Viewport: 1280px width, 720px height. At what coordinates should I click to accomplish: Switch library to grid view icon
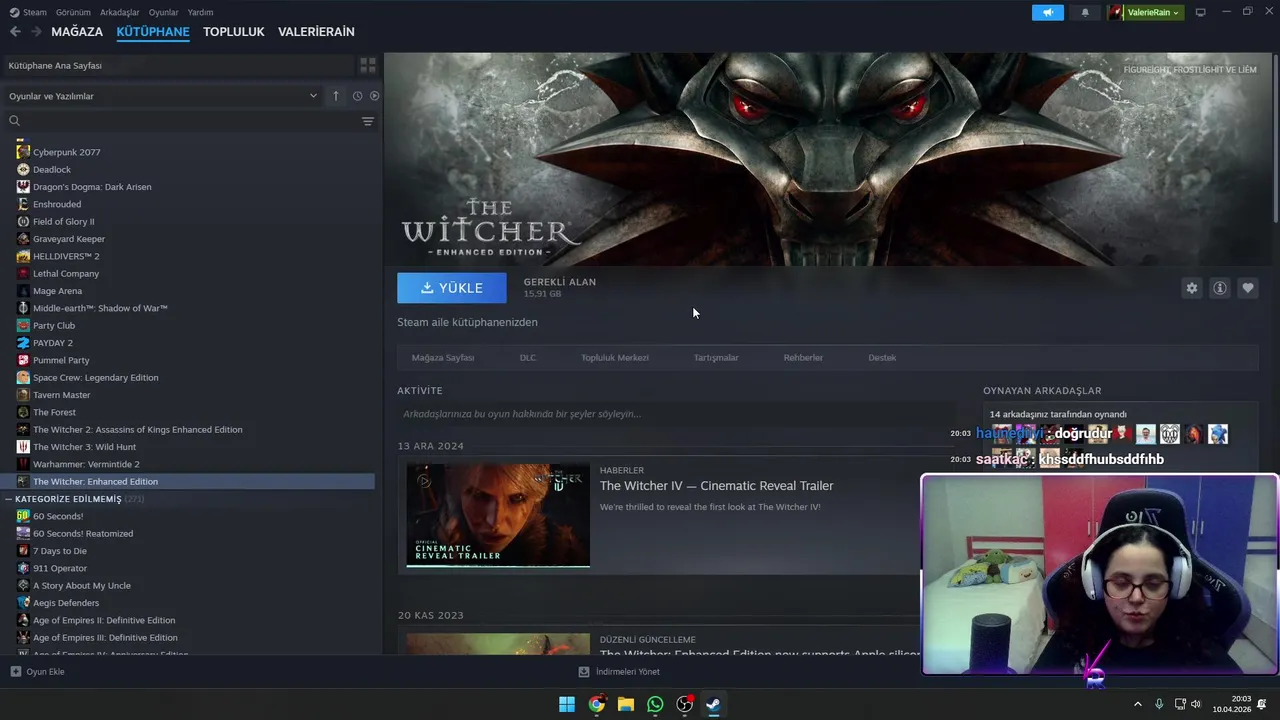pos(368,65)
